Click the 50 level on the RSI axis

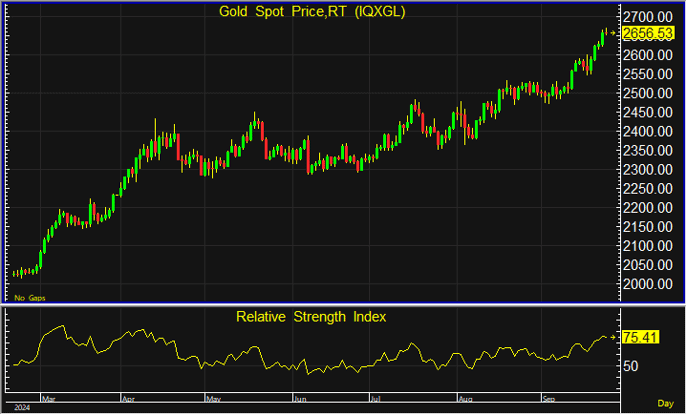[x=630, y=366]
